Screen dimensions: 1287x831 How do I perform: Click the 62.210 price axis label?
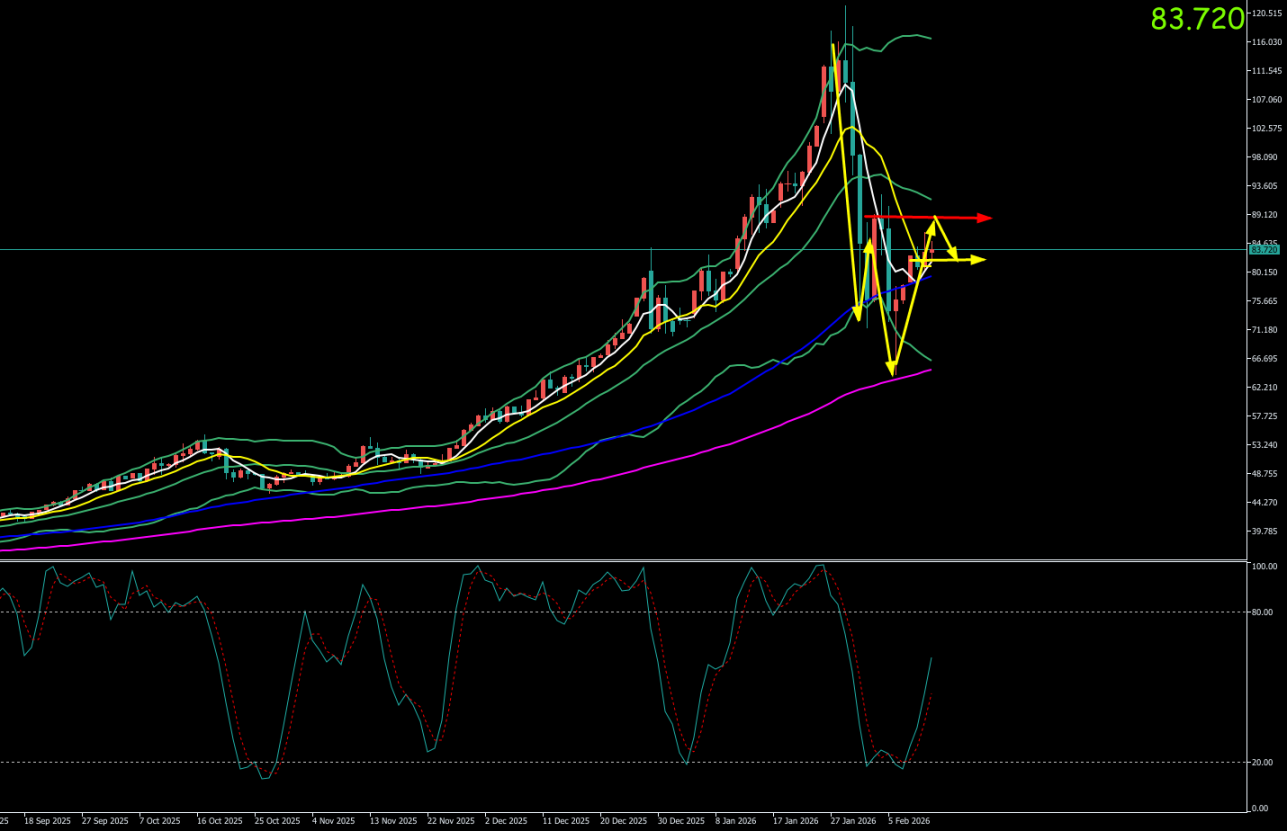tap(1266, 387)
